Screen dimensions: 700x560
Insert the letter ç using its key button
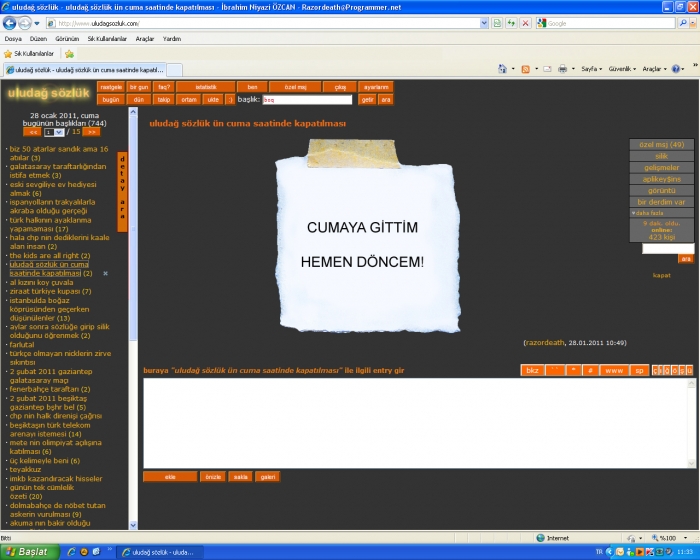click(x=655, y=371)
